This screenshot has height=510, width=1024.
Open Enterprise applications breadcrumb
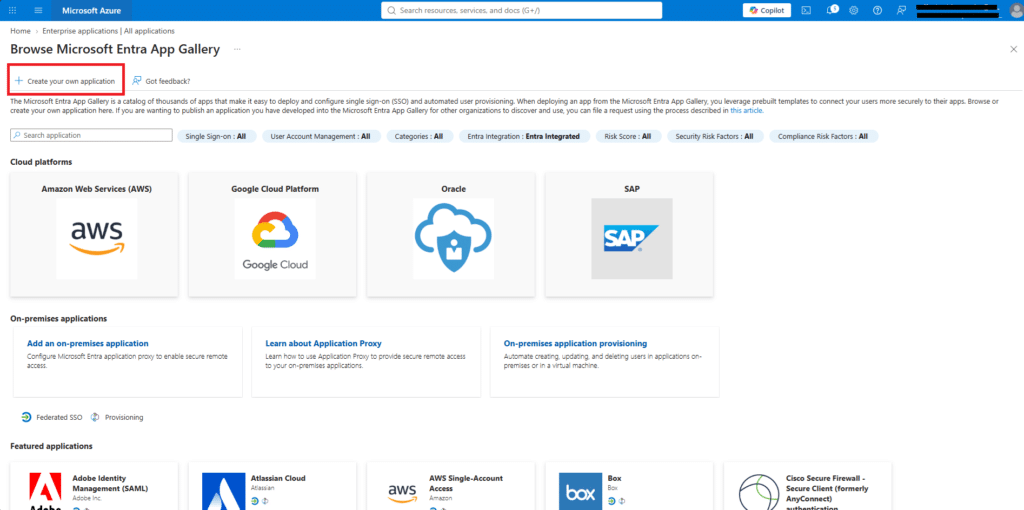click(108, 31)
